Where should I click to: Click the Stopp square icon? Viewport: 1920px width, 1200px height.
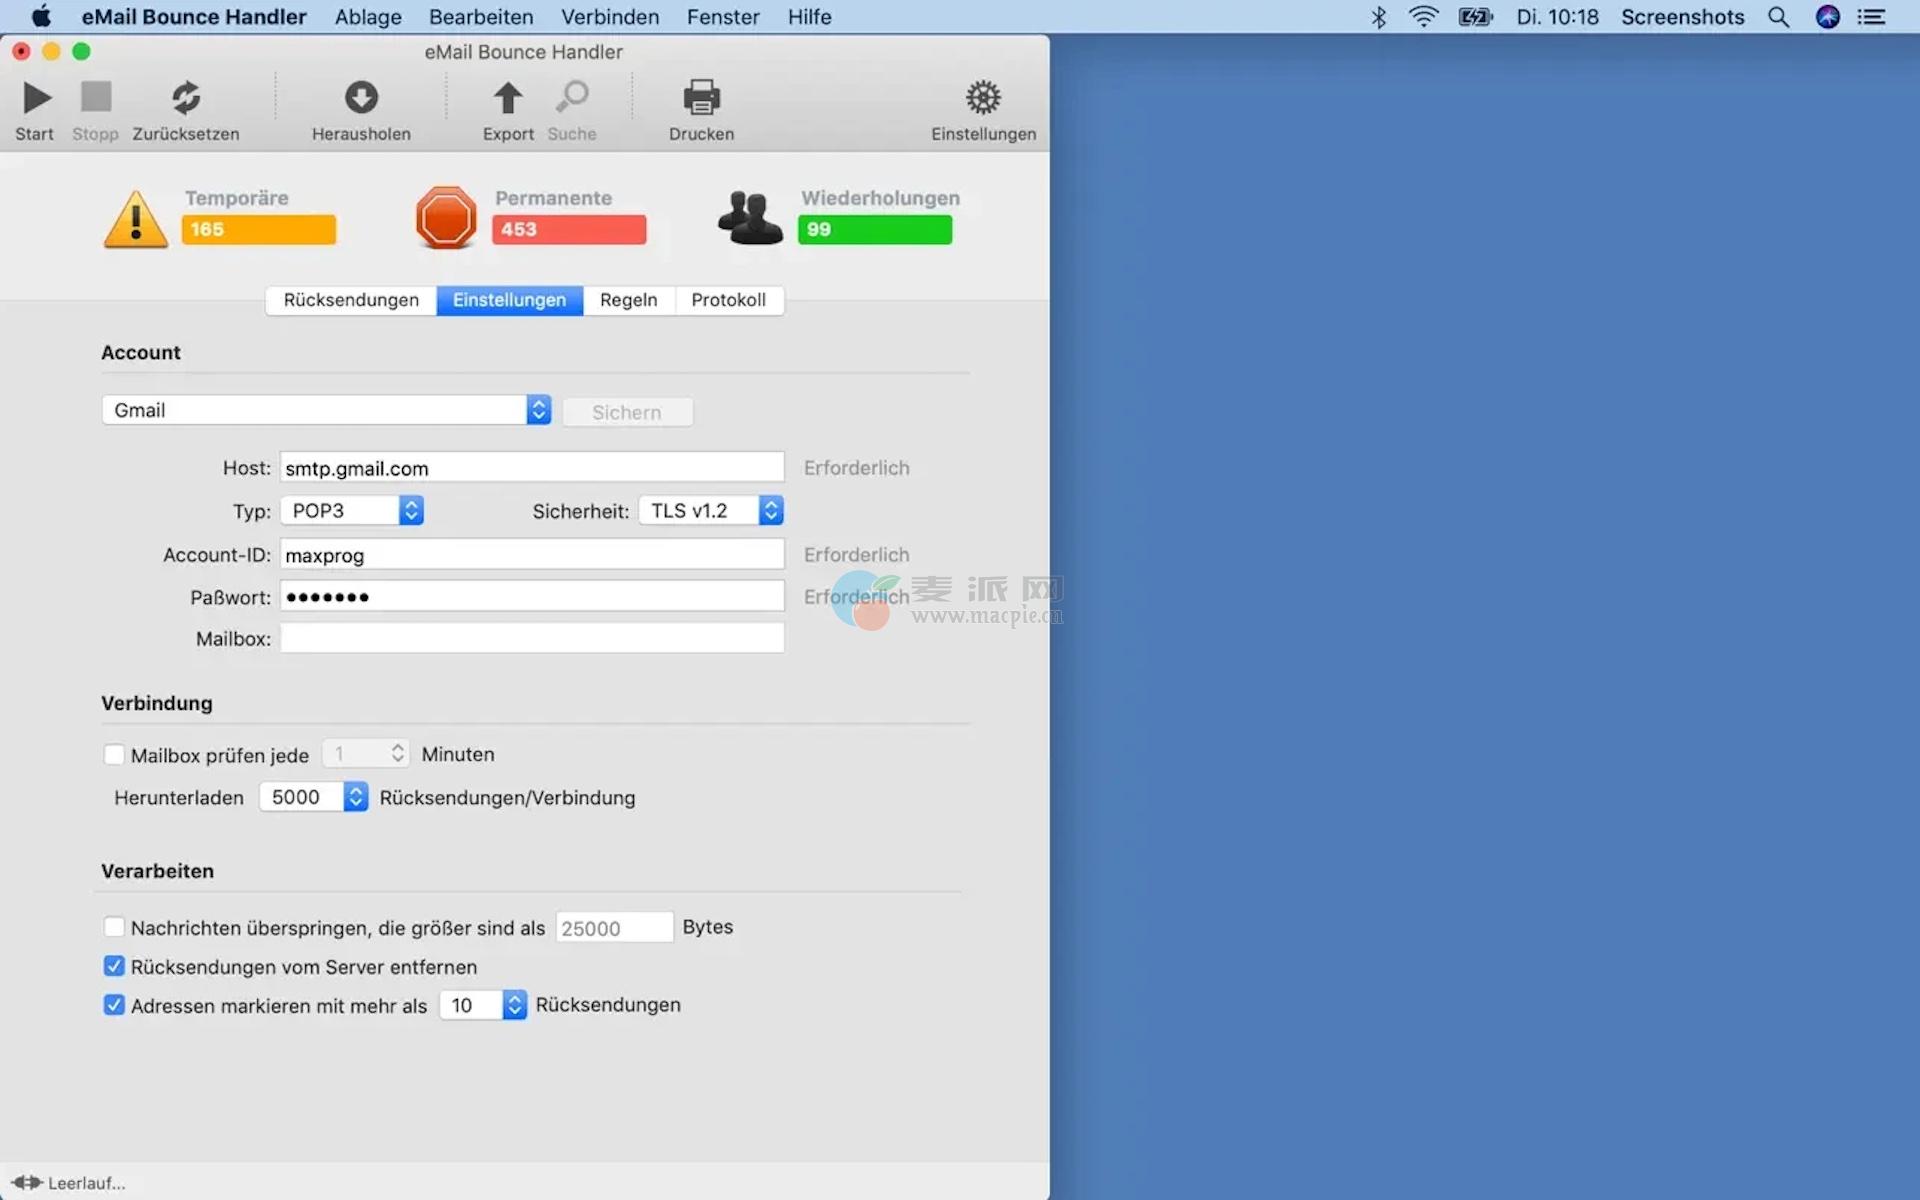pyautogui.click(x=96, y=98)
